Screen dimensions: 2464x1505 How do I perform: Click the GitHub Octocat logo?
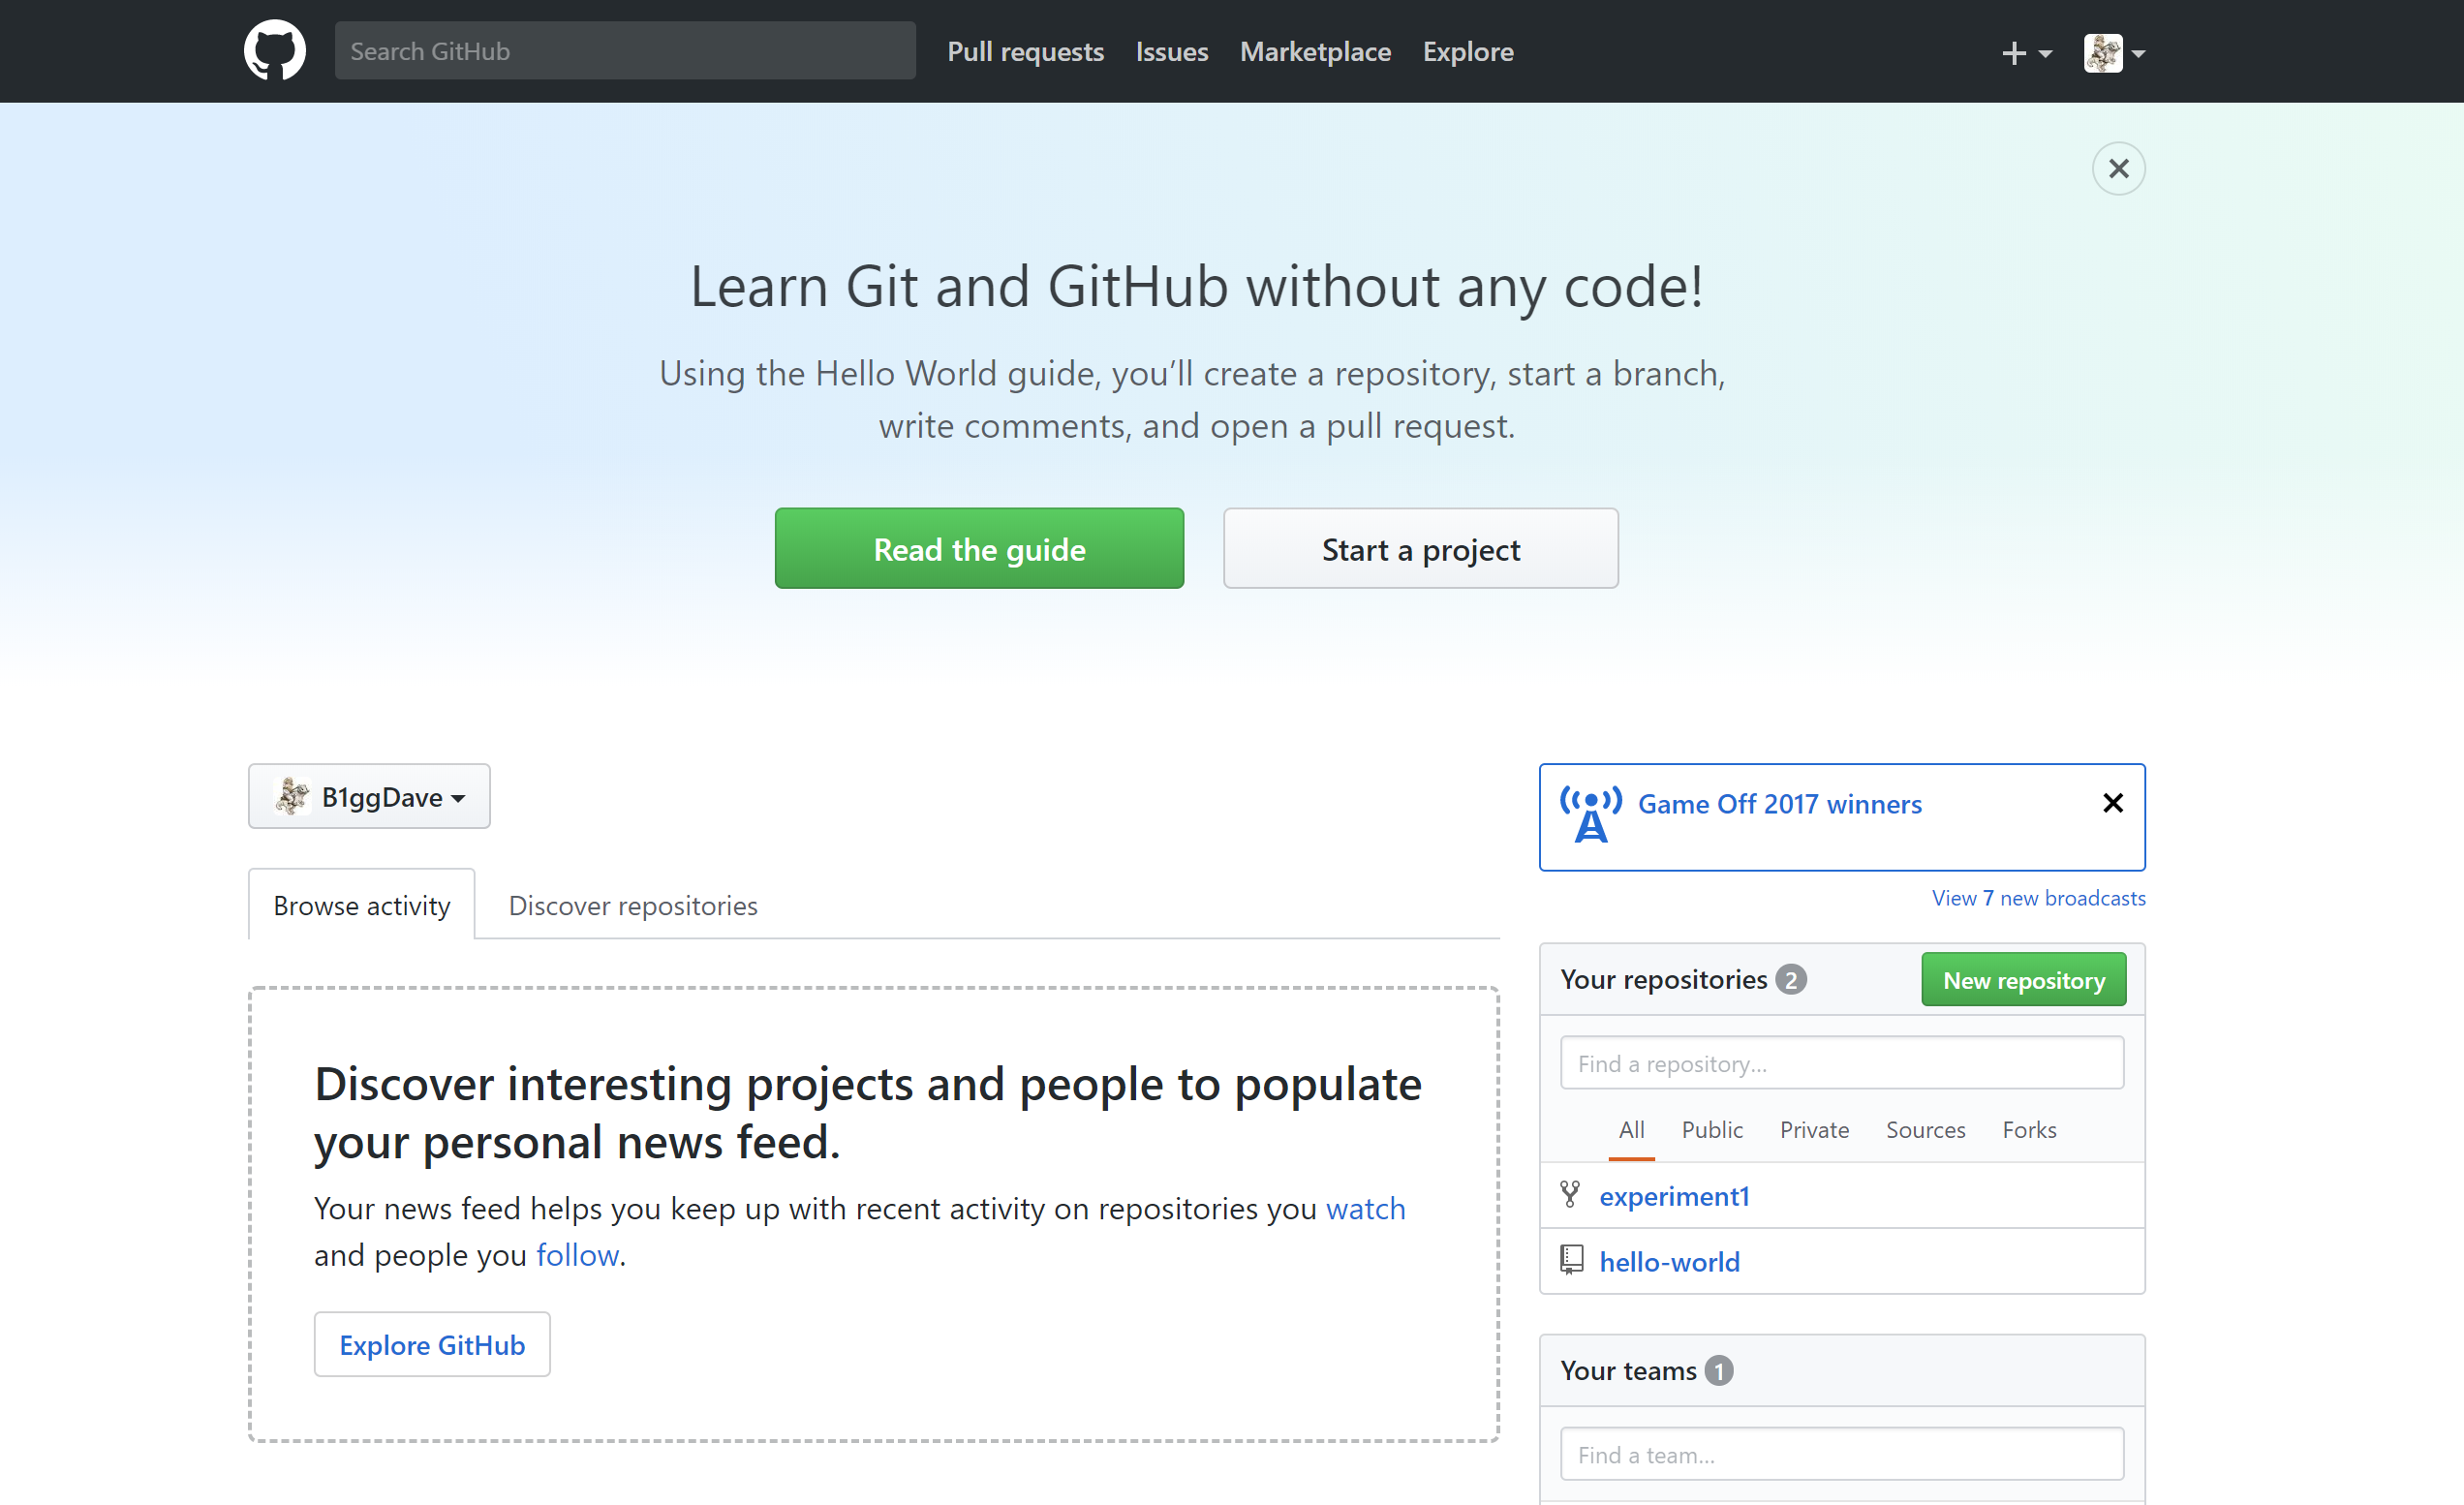(x=275, y=50)
